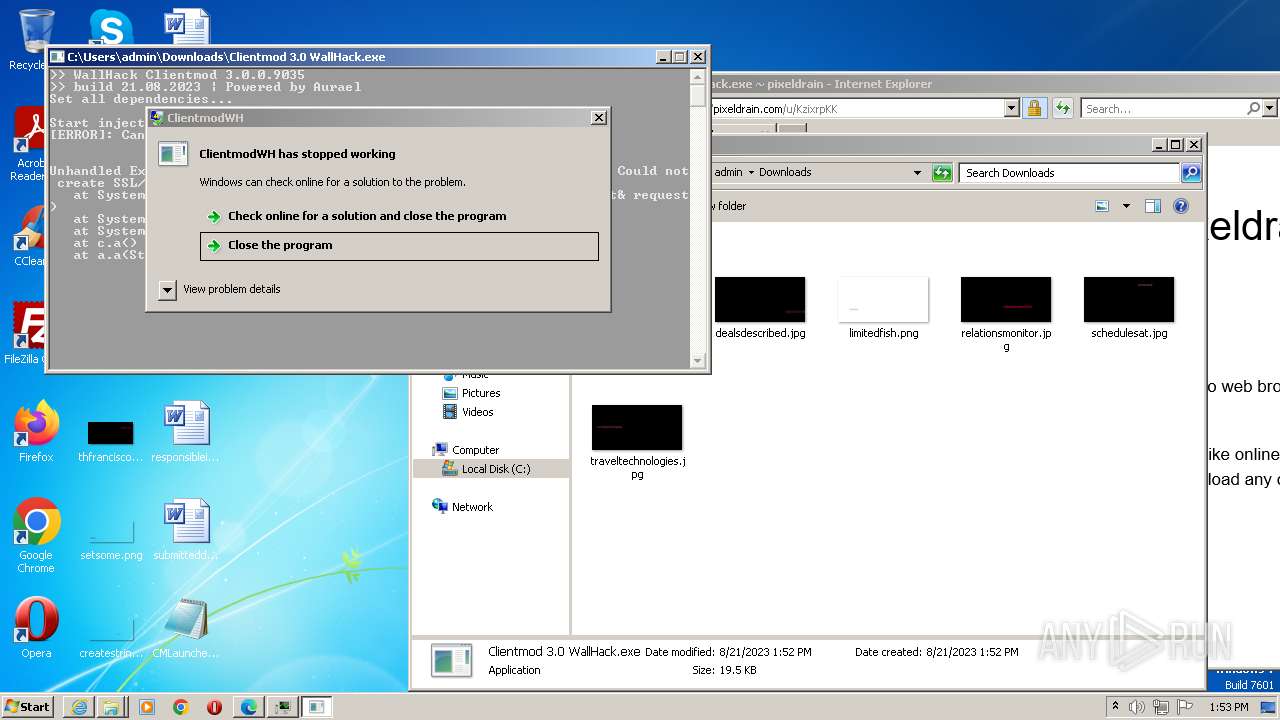Click Search Downloads field
This screenshot has height=720, width=1280.
pyautogui.click(x=1068, y=173)
